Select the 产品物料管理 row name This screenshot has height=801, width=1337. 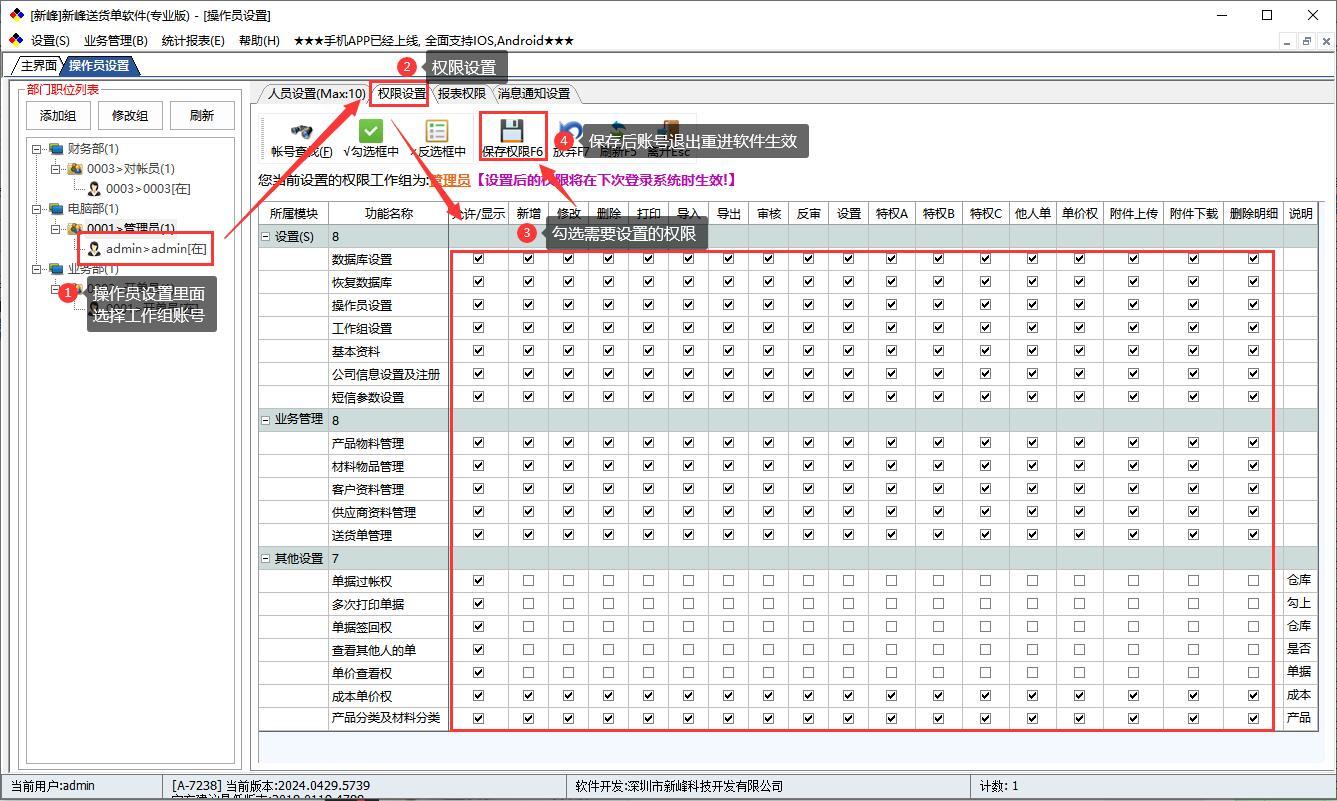pos(368,443)
